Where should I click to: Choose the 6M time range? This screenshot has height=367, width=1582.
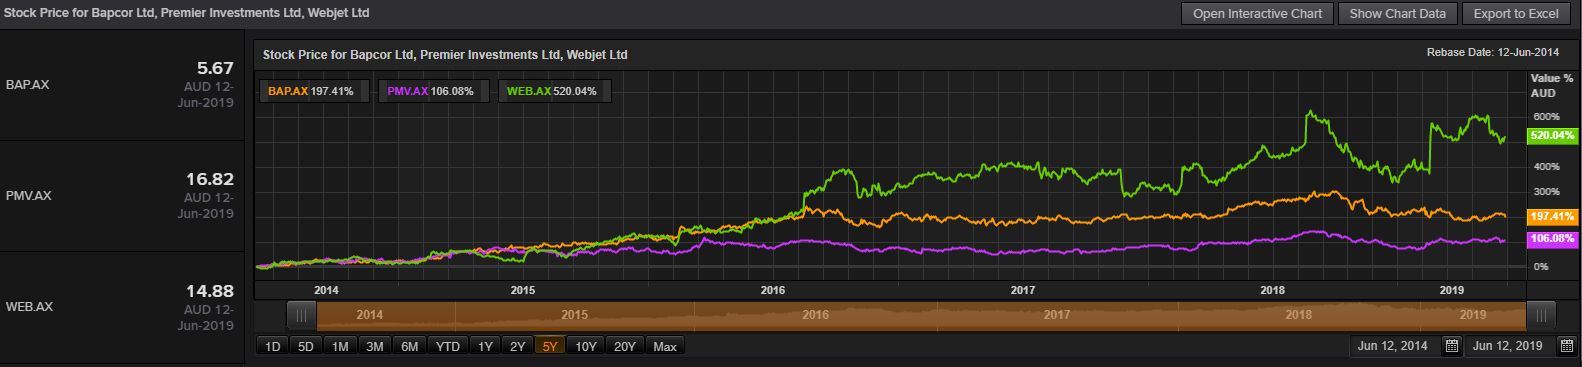(410, 346)
